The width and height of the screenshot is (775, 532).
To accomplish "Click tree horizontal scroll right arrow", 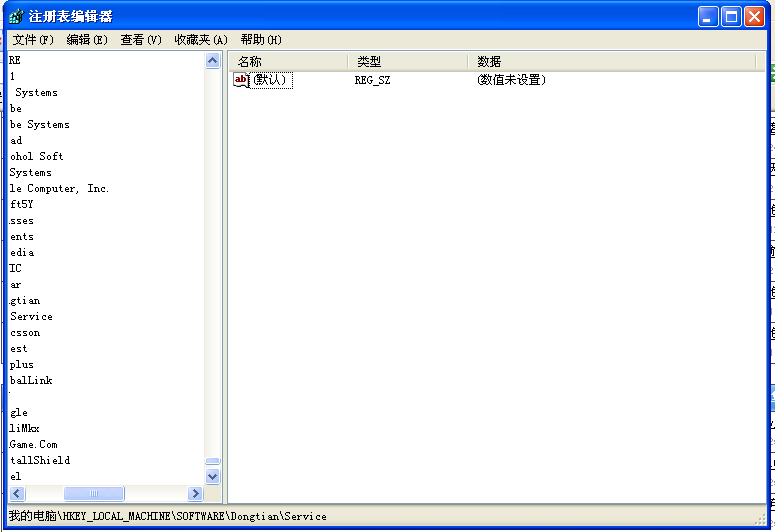I will [195, 493].
